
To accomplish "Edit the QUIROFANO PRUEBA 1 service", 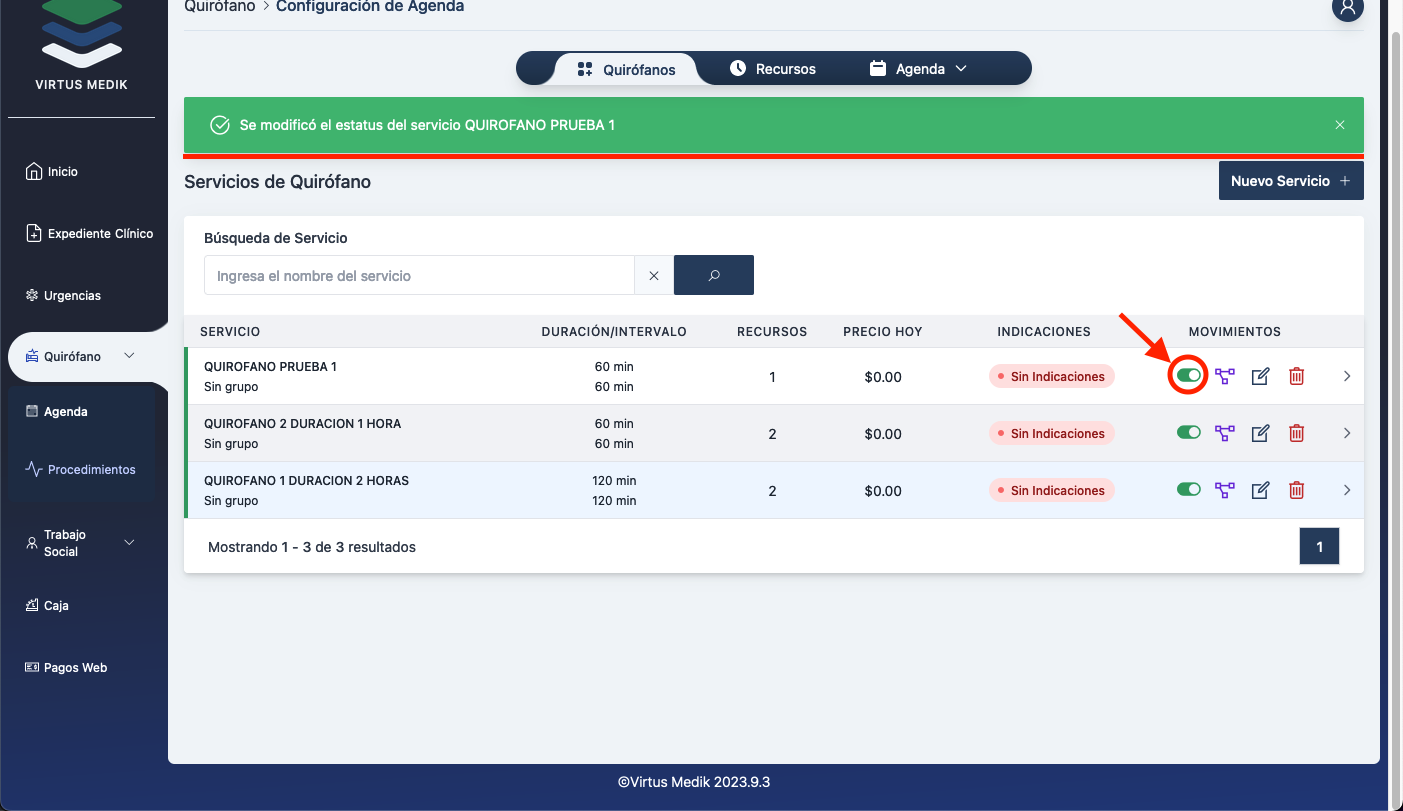I will (x=1261, y=377).
